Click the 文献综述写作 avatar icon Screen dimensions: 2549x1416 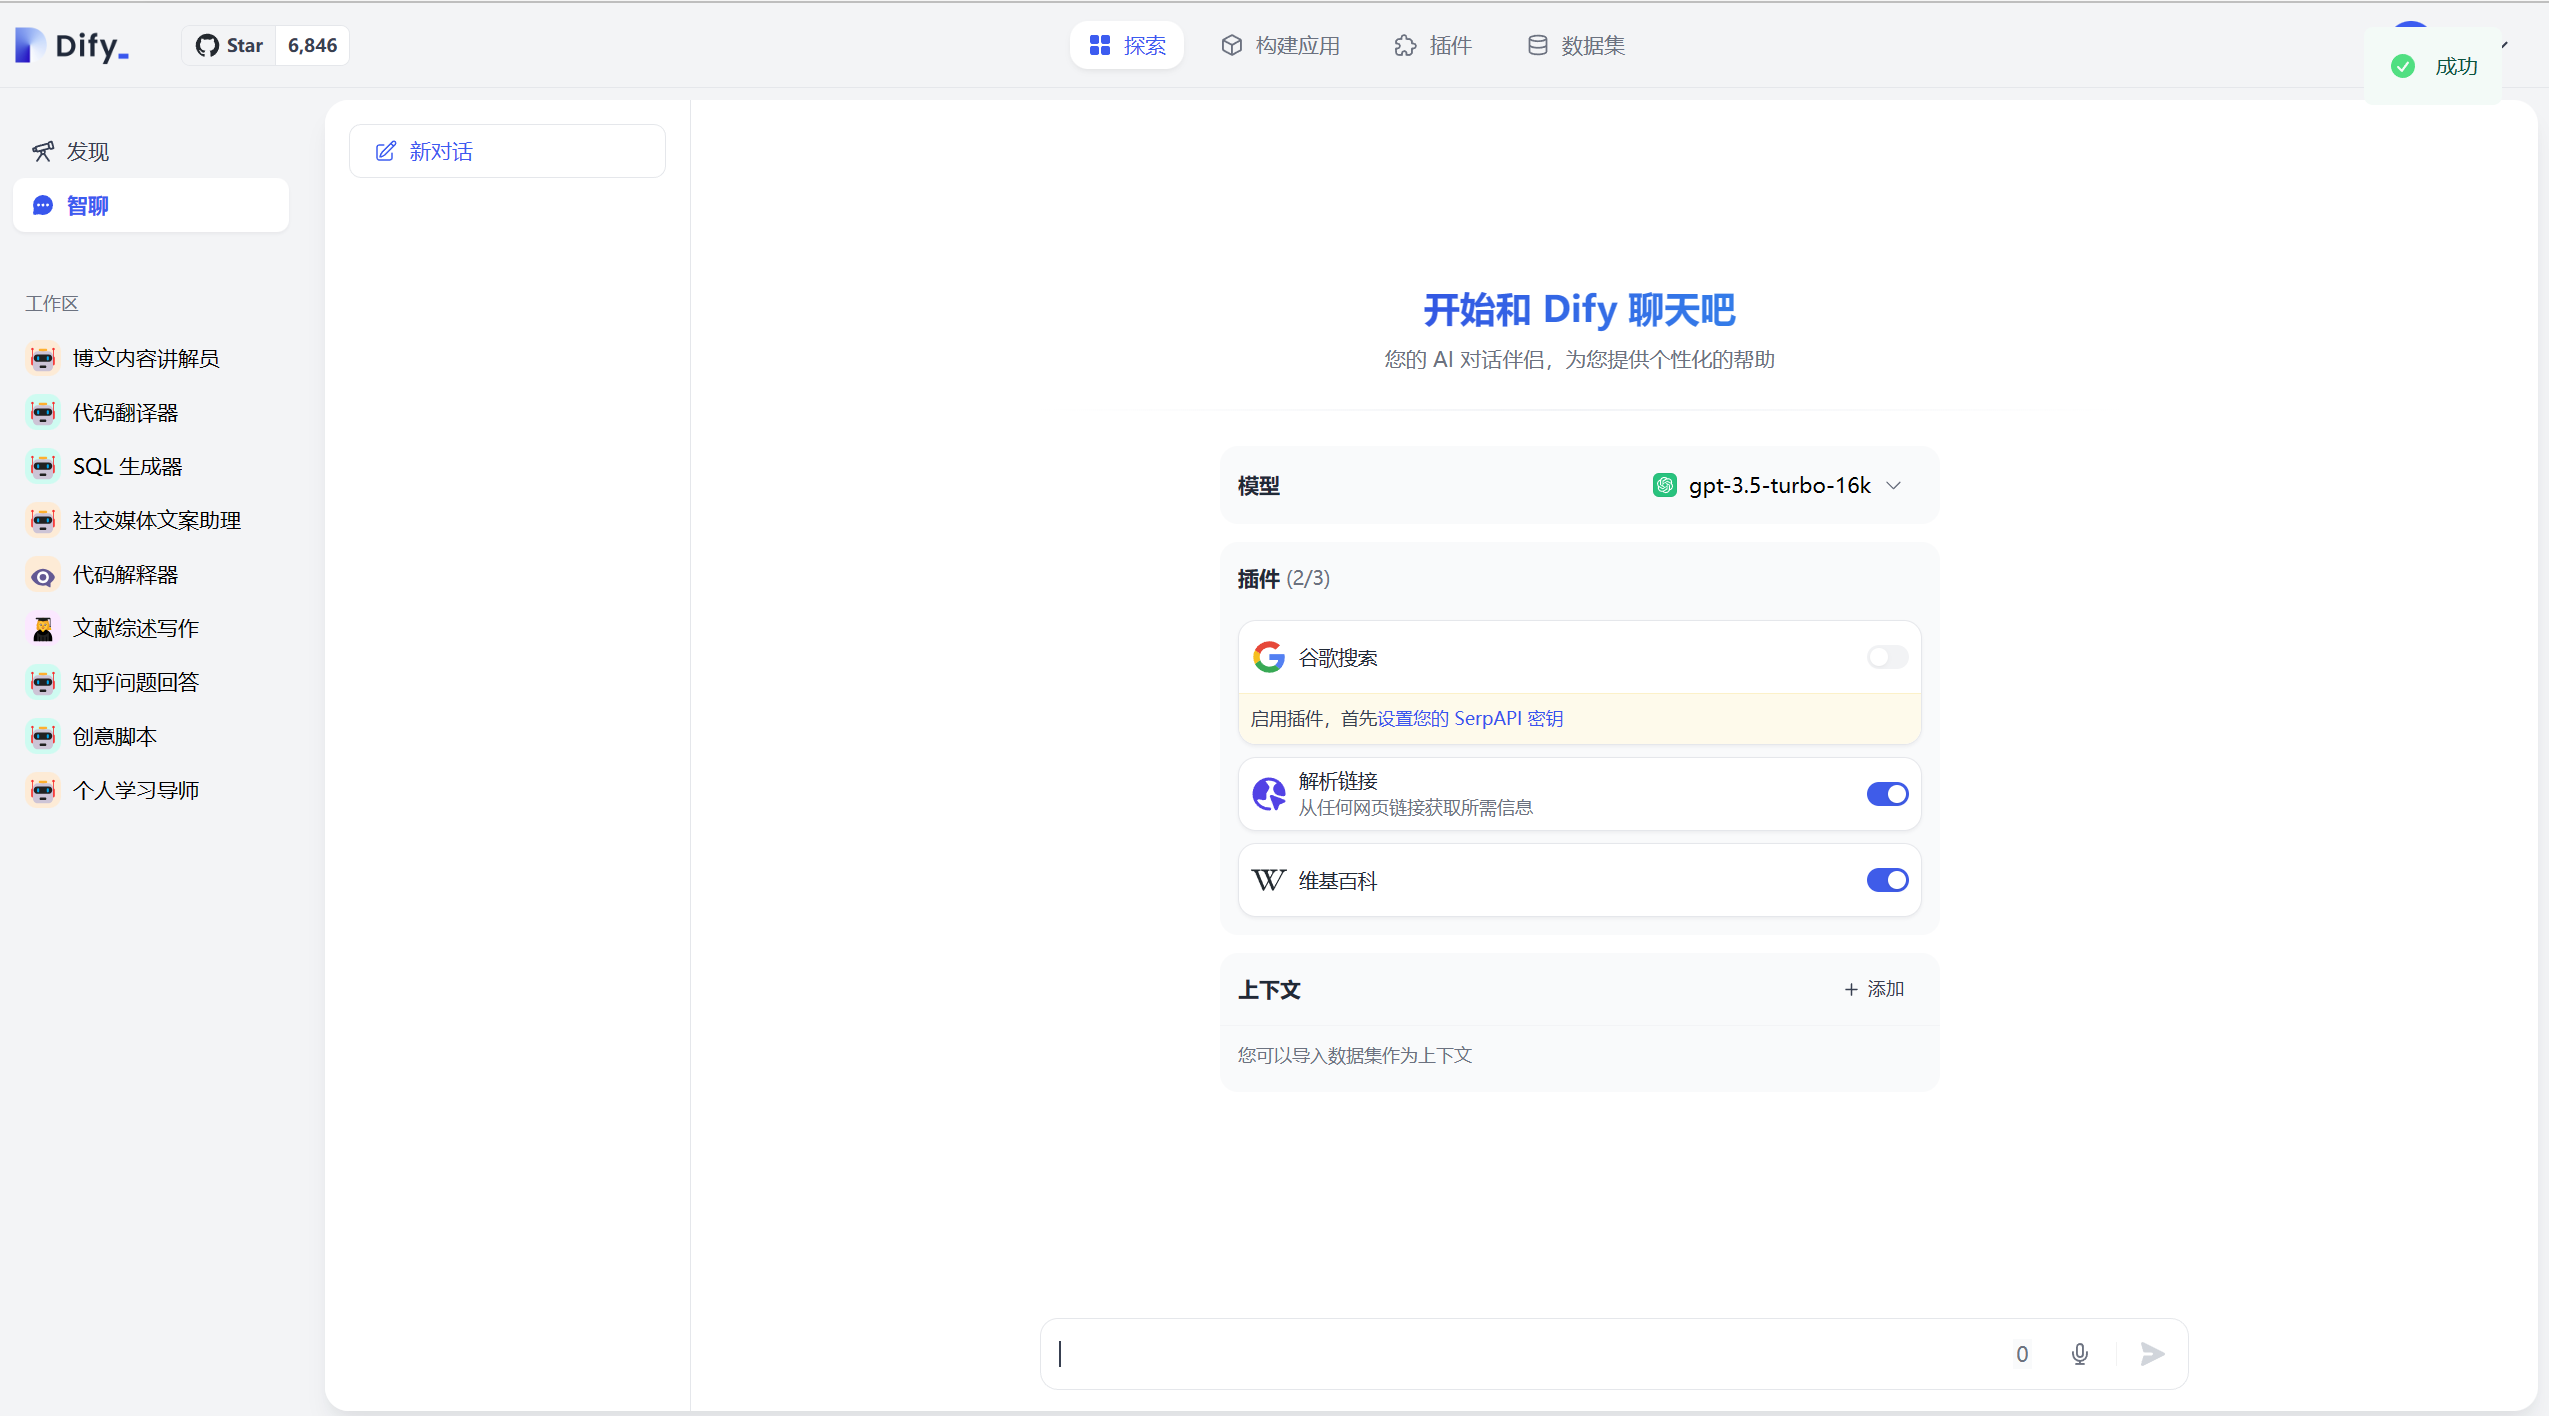pos(42,628)
